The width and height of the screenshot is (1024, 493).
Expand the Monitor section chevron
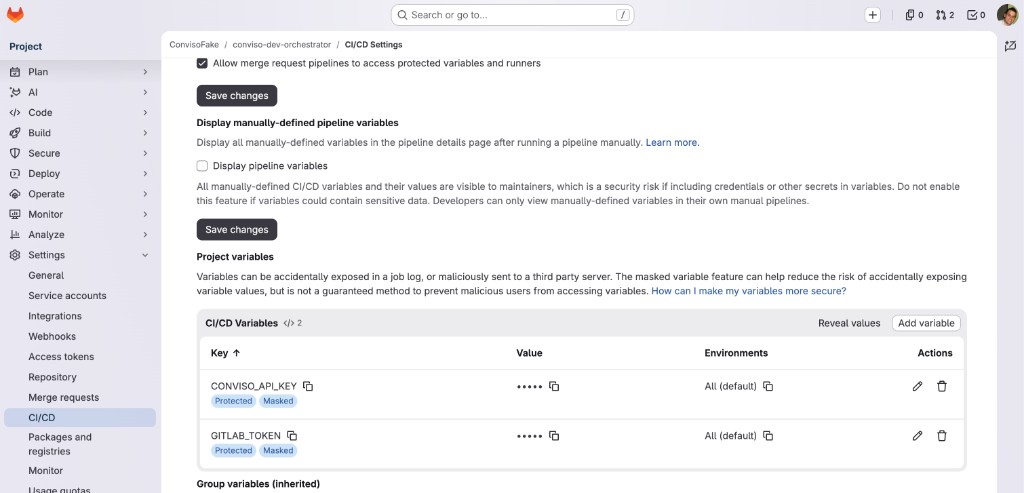[145, 214]
